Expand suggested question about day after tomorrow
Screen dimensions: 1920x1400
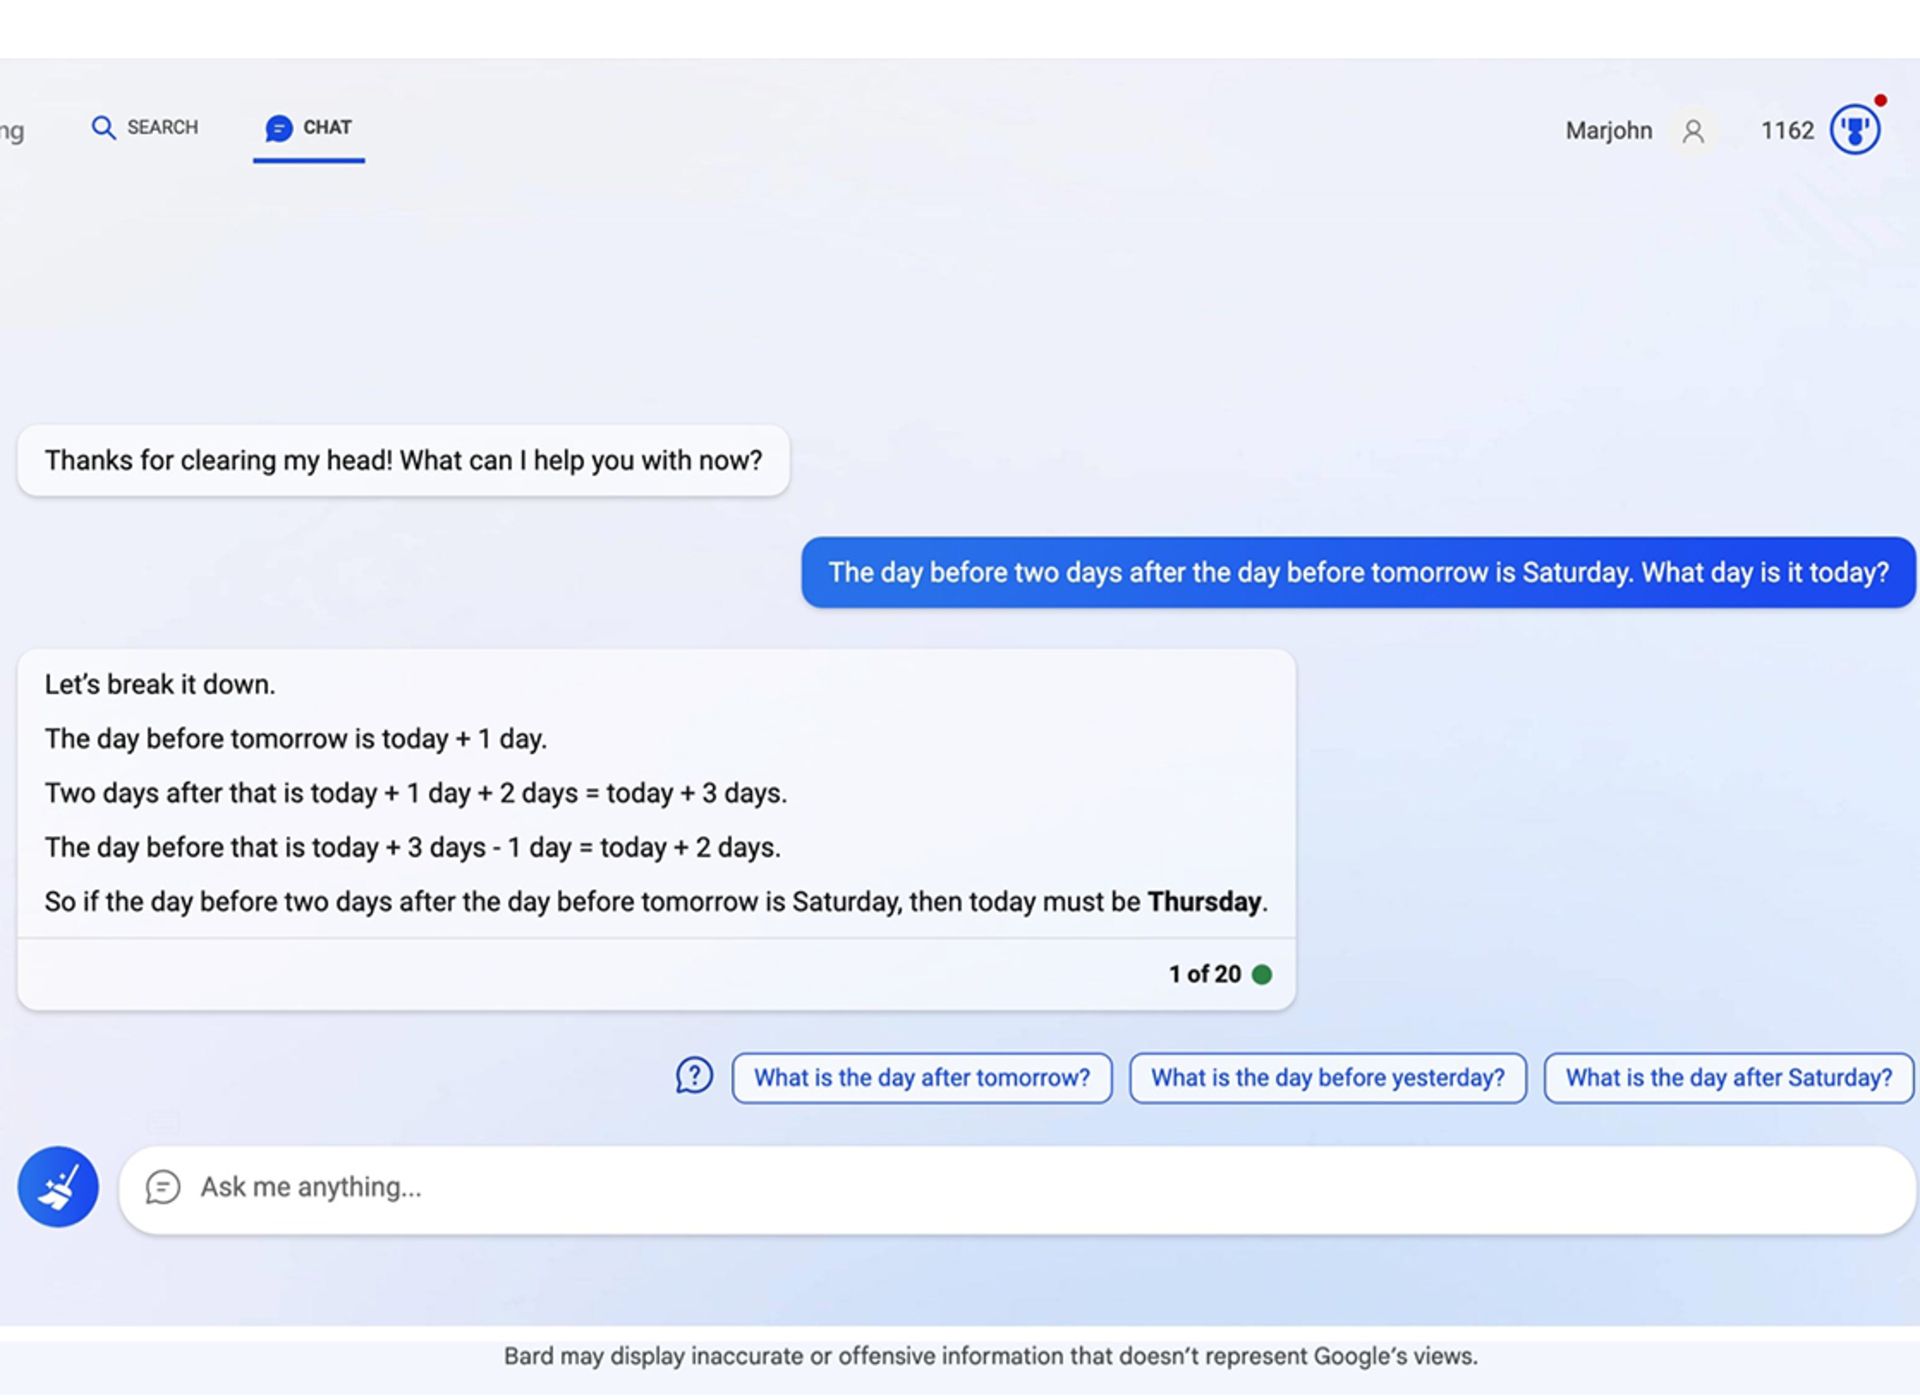[923, 1076]
